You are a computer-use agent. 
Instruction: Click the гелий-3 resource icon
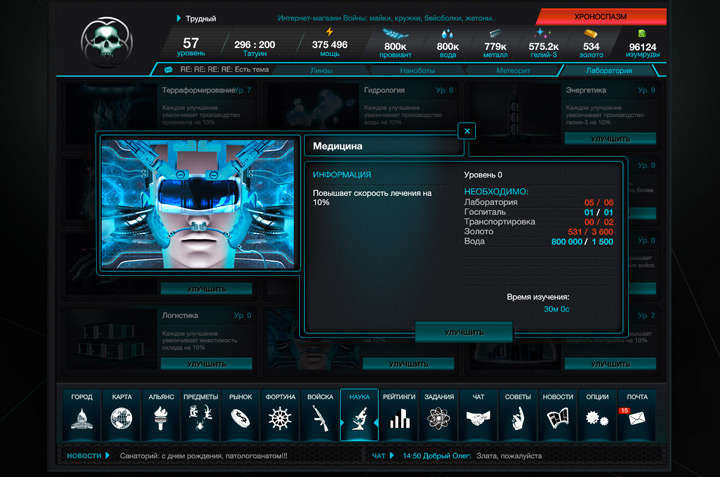543,33
